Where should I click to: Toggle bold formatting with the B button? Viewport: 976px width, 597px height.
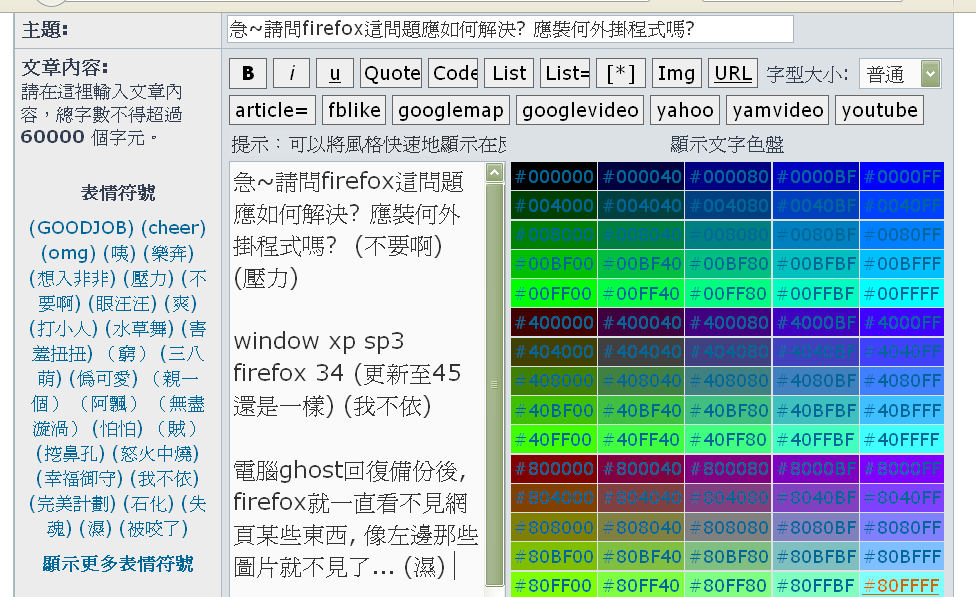pos(248,73)
